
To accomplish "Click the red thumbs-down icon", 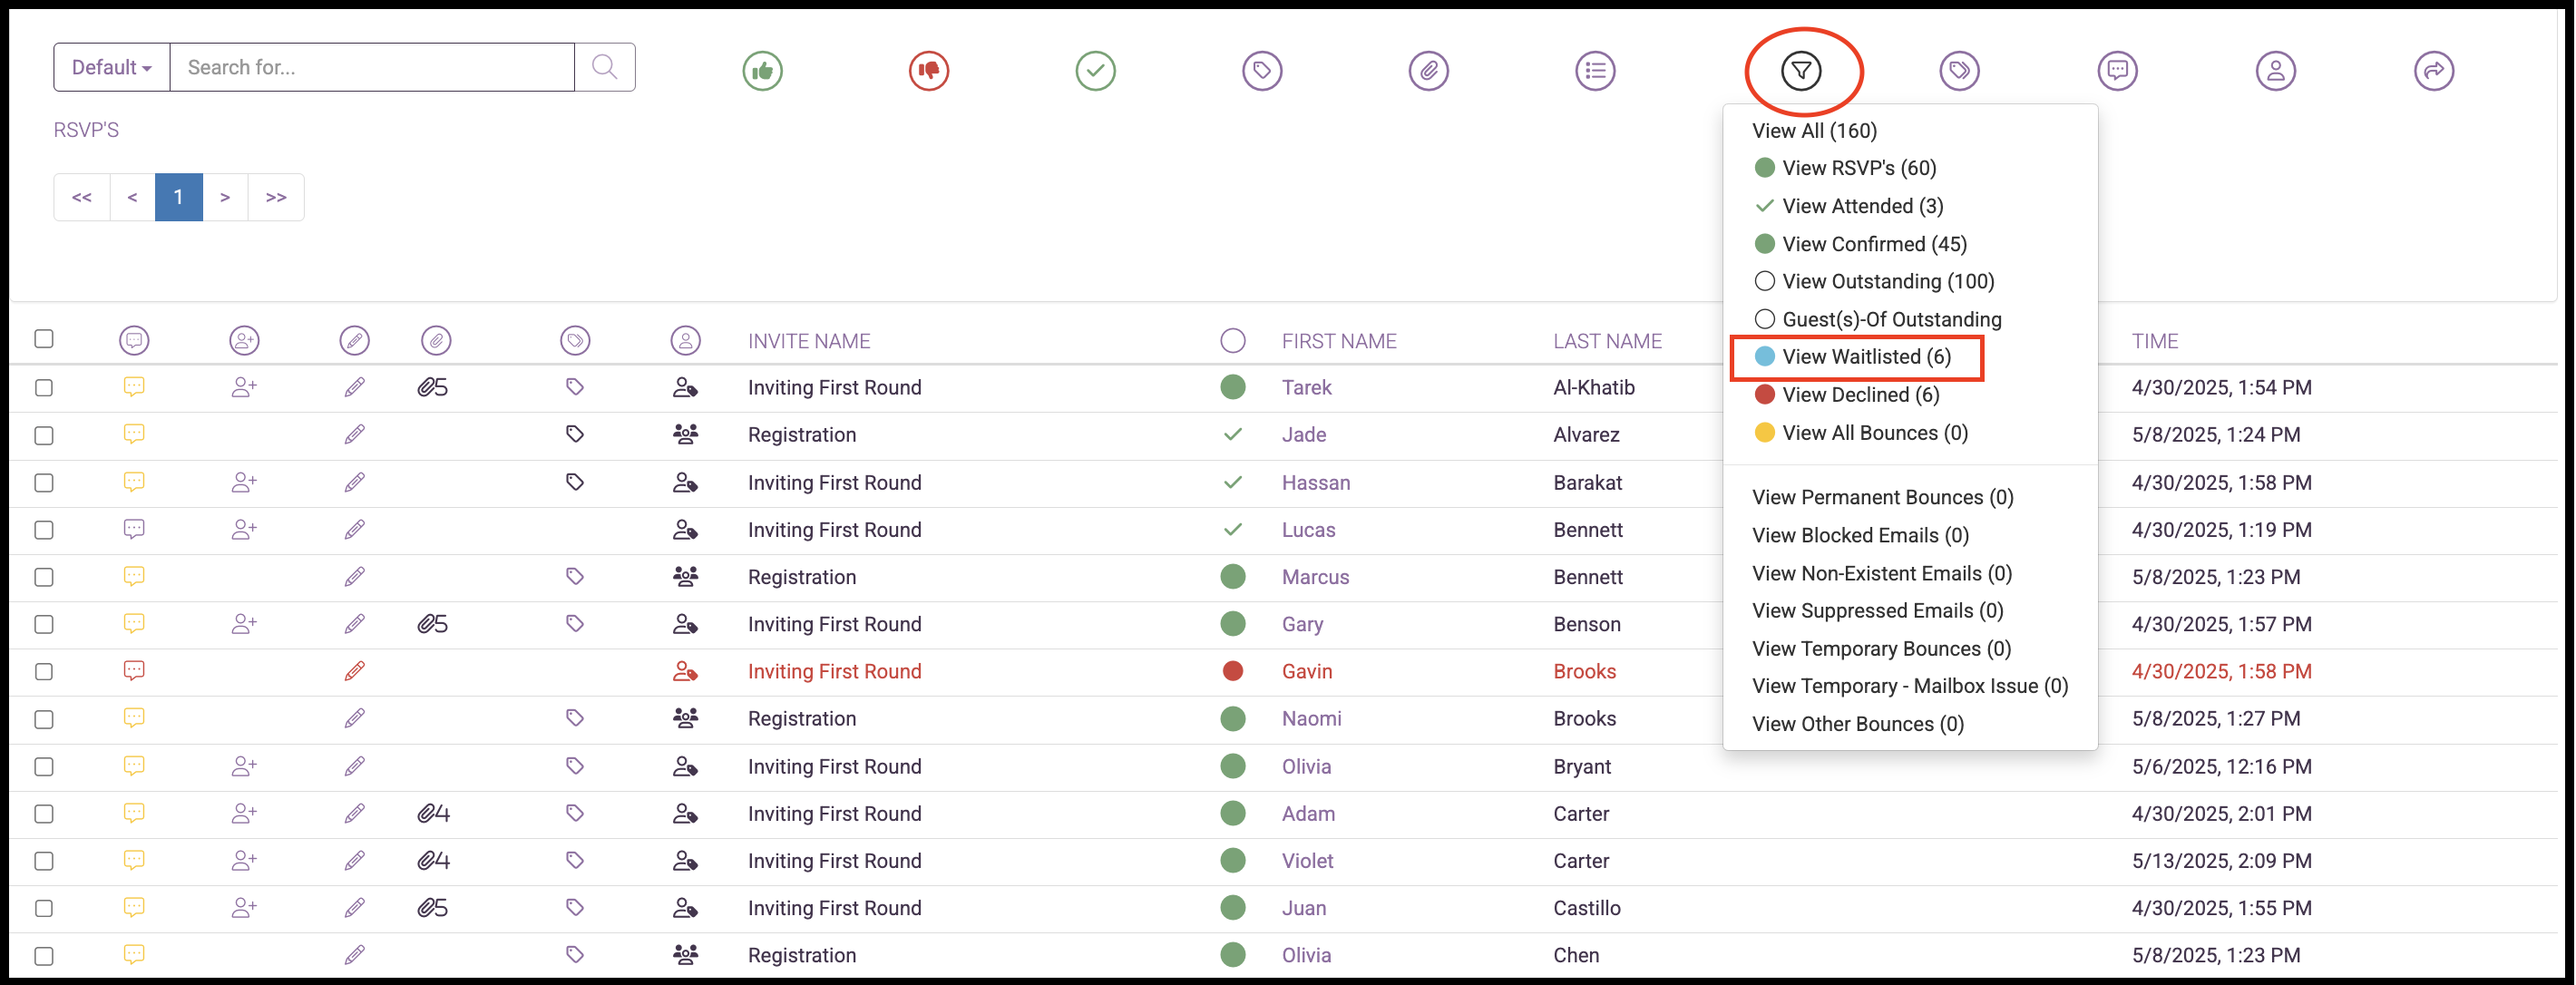I will click(928, 70).
